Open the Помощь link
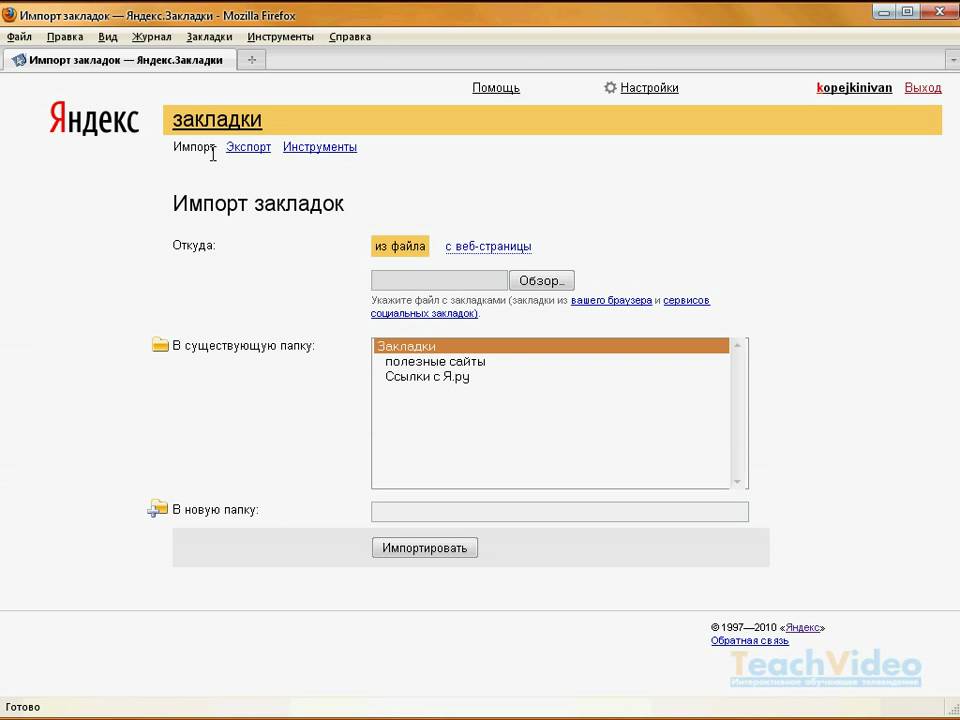 (496, 88)
